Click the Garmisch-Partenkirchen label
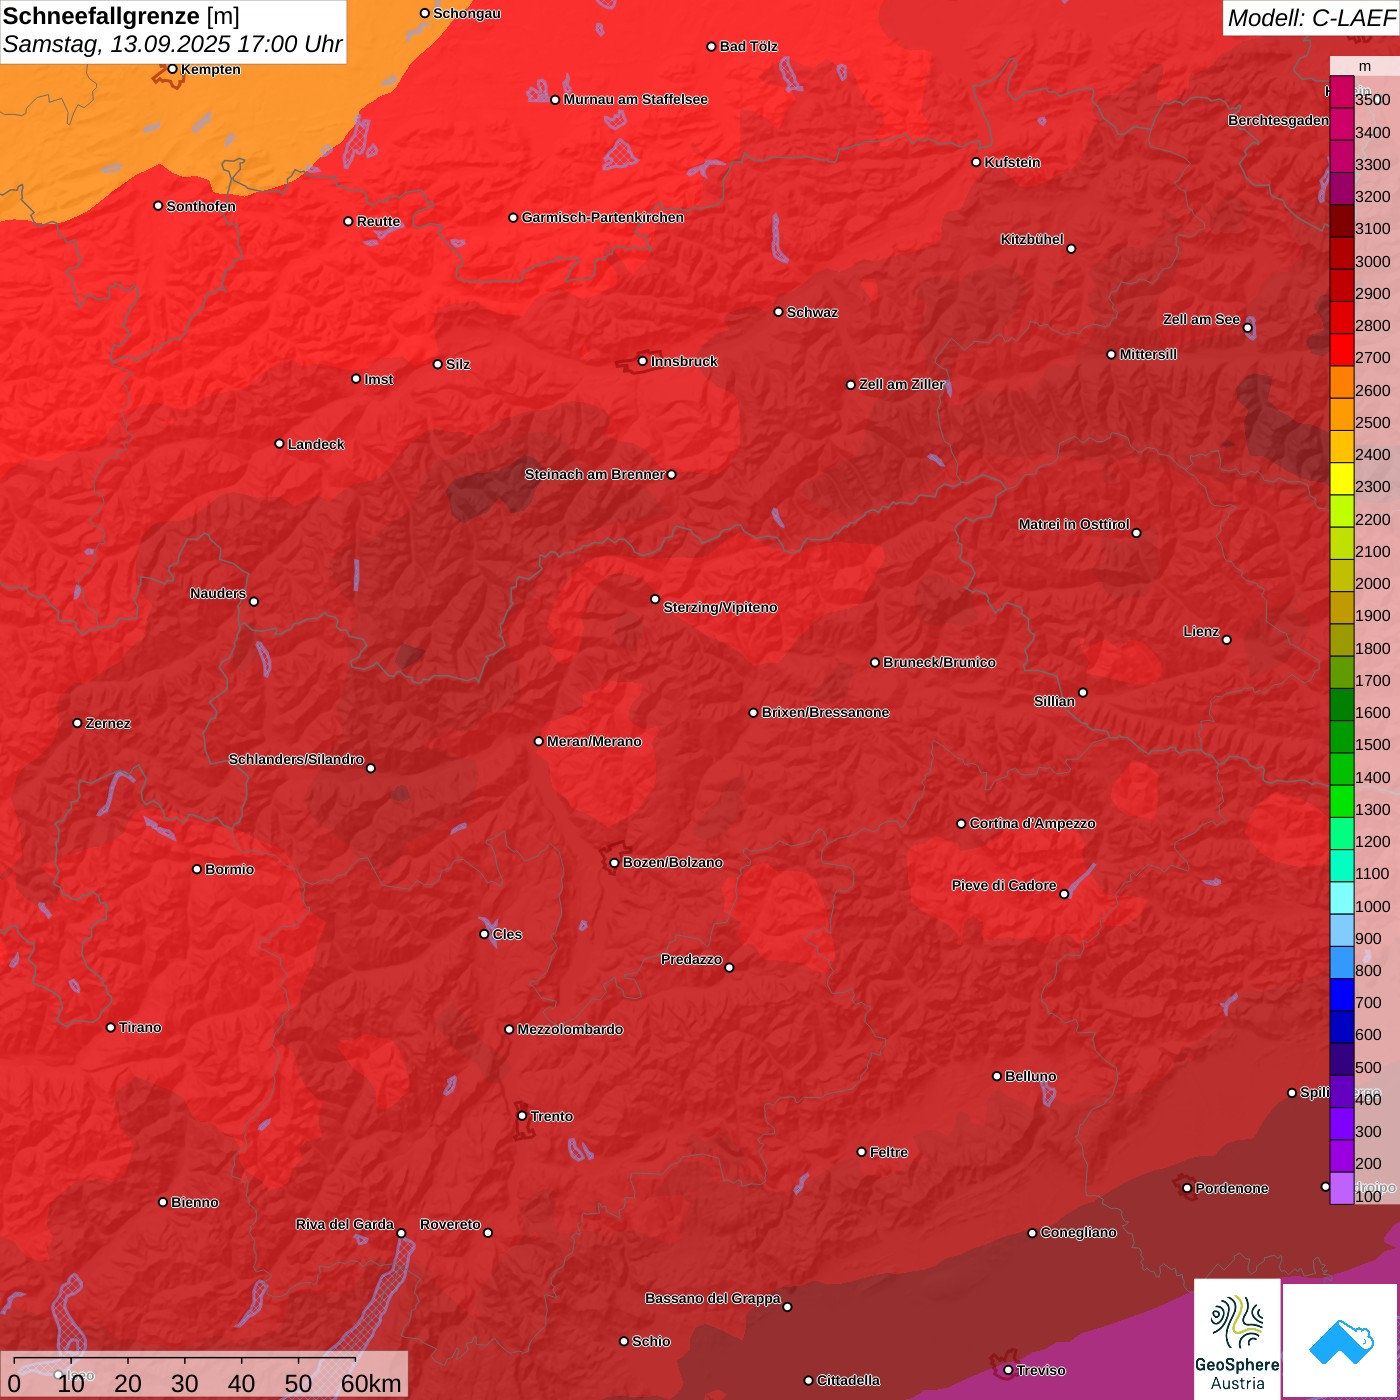The image size is (1400, 1400). [603, 217]
